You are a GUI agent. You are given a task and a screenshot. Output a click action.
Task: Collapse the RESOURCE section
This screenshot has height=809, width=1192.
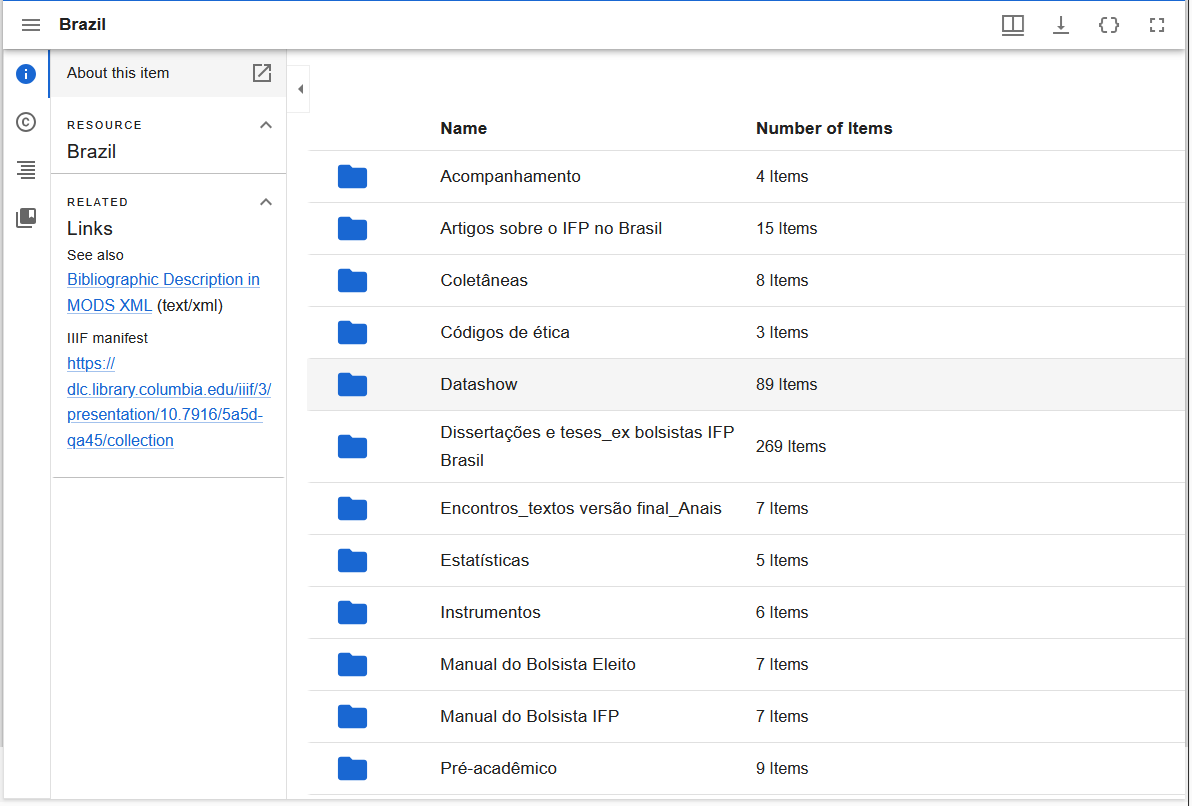(266, 124)
